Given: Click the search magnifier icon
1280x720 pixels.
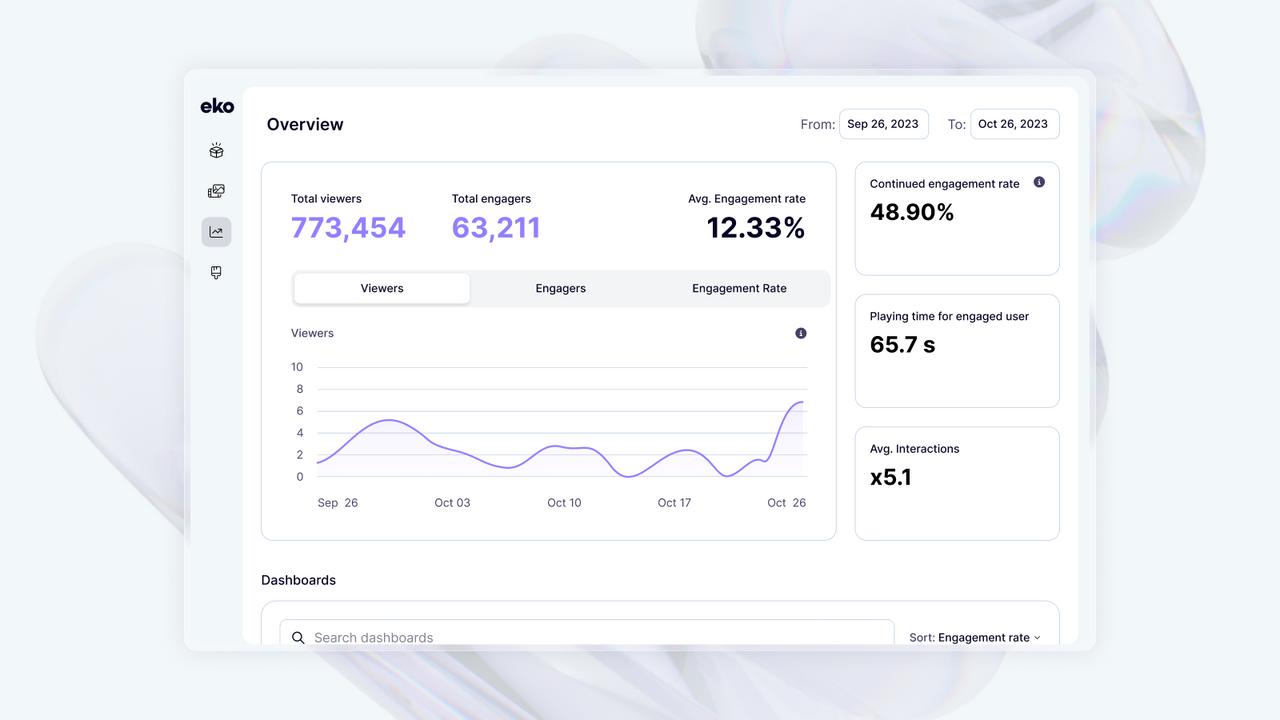Looking at the screenshot, I should tap(298, 637).
